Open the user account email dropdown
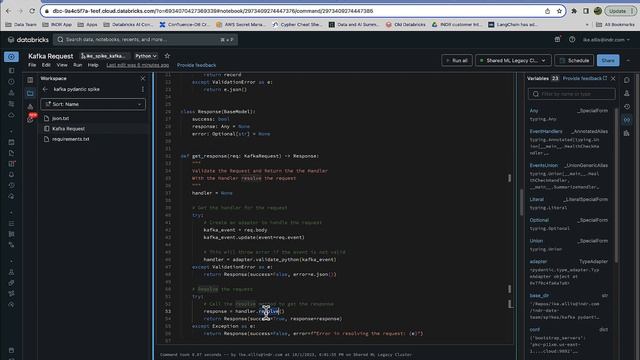Image resolution: width=640 pixels, height=360 pixels. 606,40
